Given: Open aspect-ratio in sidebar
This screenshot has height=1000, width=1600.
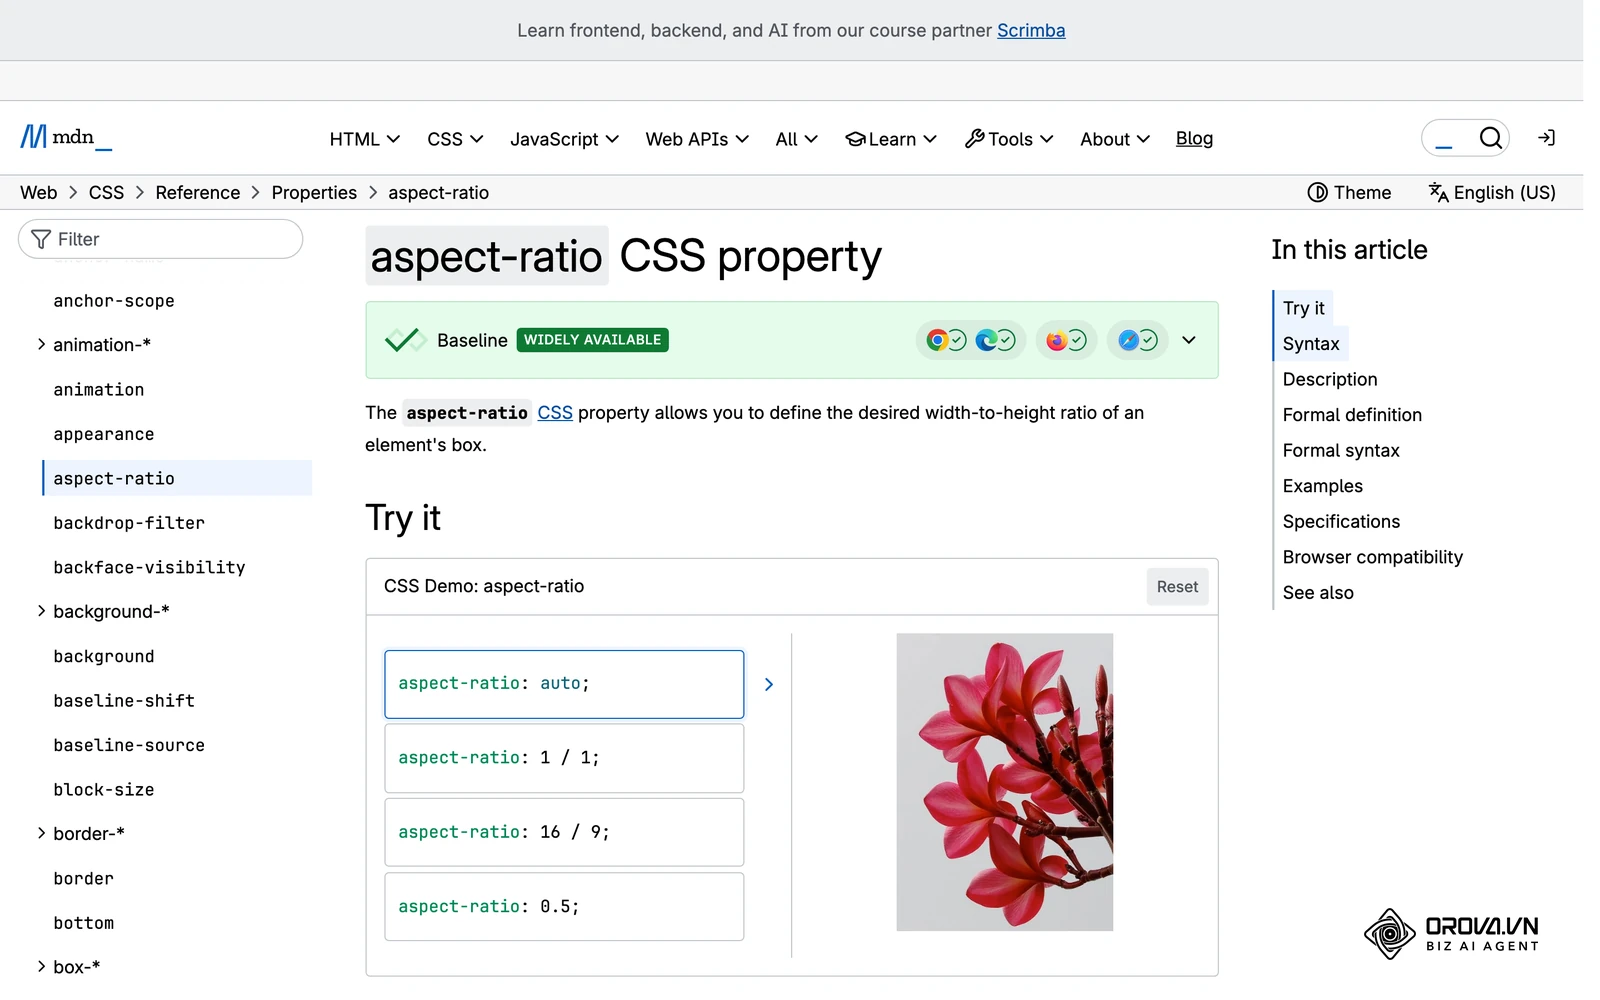Looking at the screenshot, I should (x=177, y=478).
